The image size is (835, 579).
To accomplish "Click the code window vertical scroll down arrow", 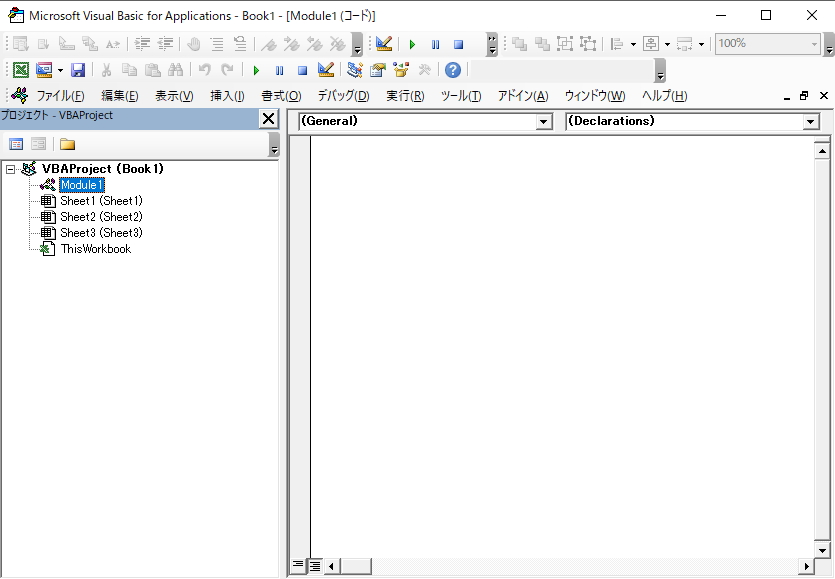I will (x=822, y=551).
